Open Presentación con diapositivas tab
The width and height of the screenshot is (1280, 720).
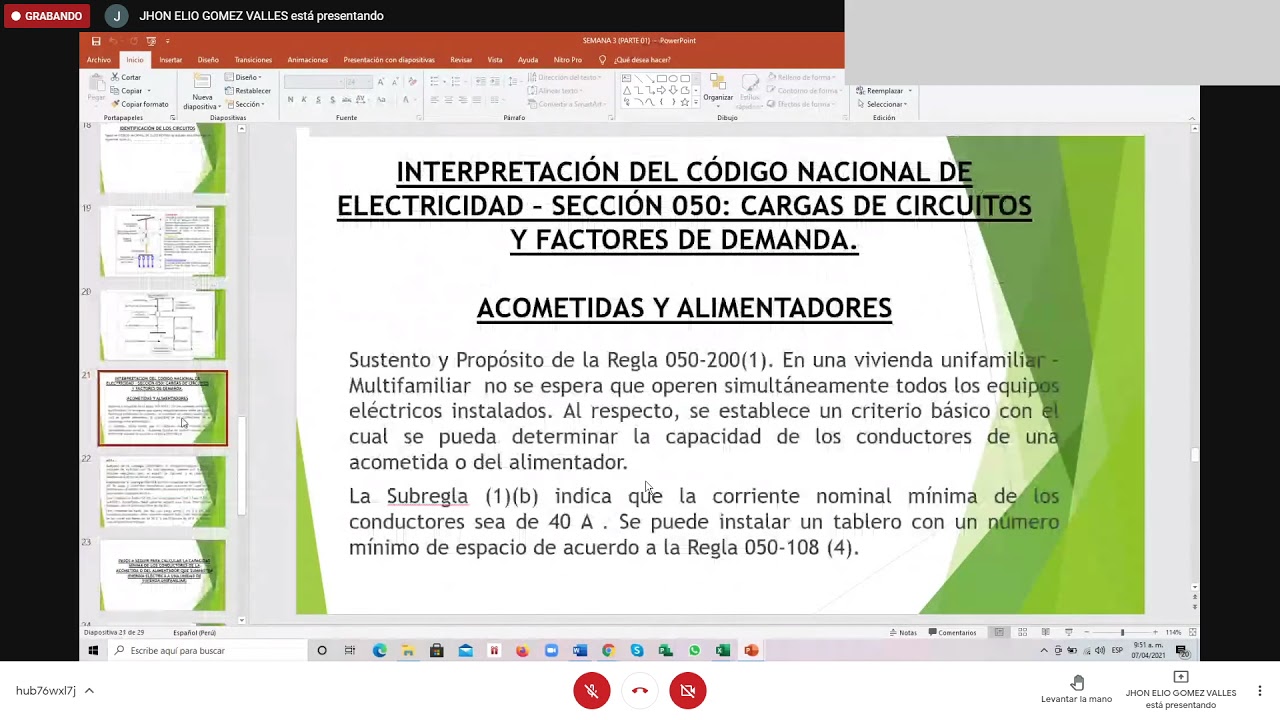coord(389,60)
